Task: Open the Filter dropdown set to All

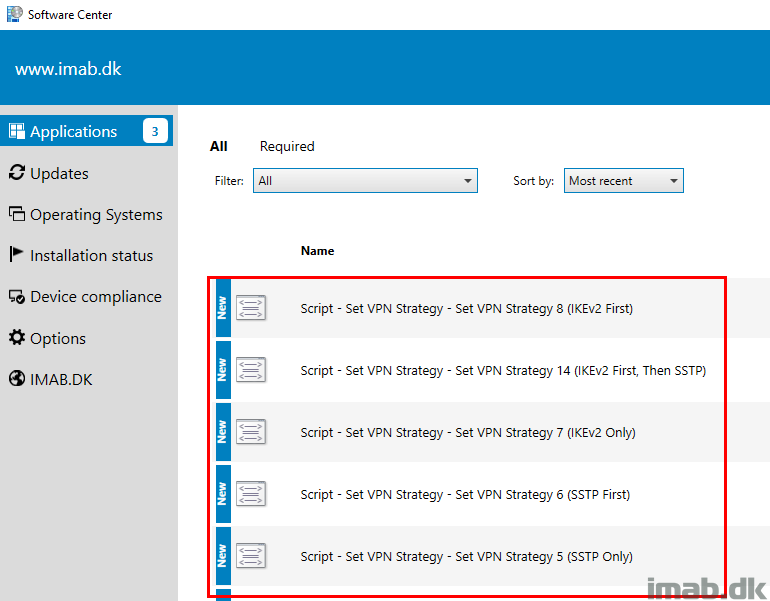Action: [x=365, y=181]
